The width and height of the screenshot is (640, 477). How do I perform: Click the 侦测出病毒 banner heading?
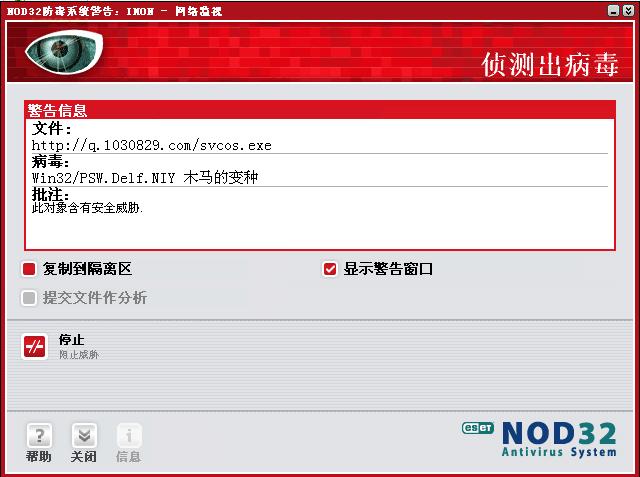550,64
